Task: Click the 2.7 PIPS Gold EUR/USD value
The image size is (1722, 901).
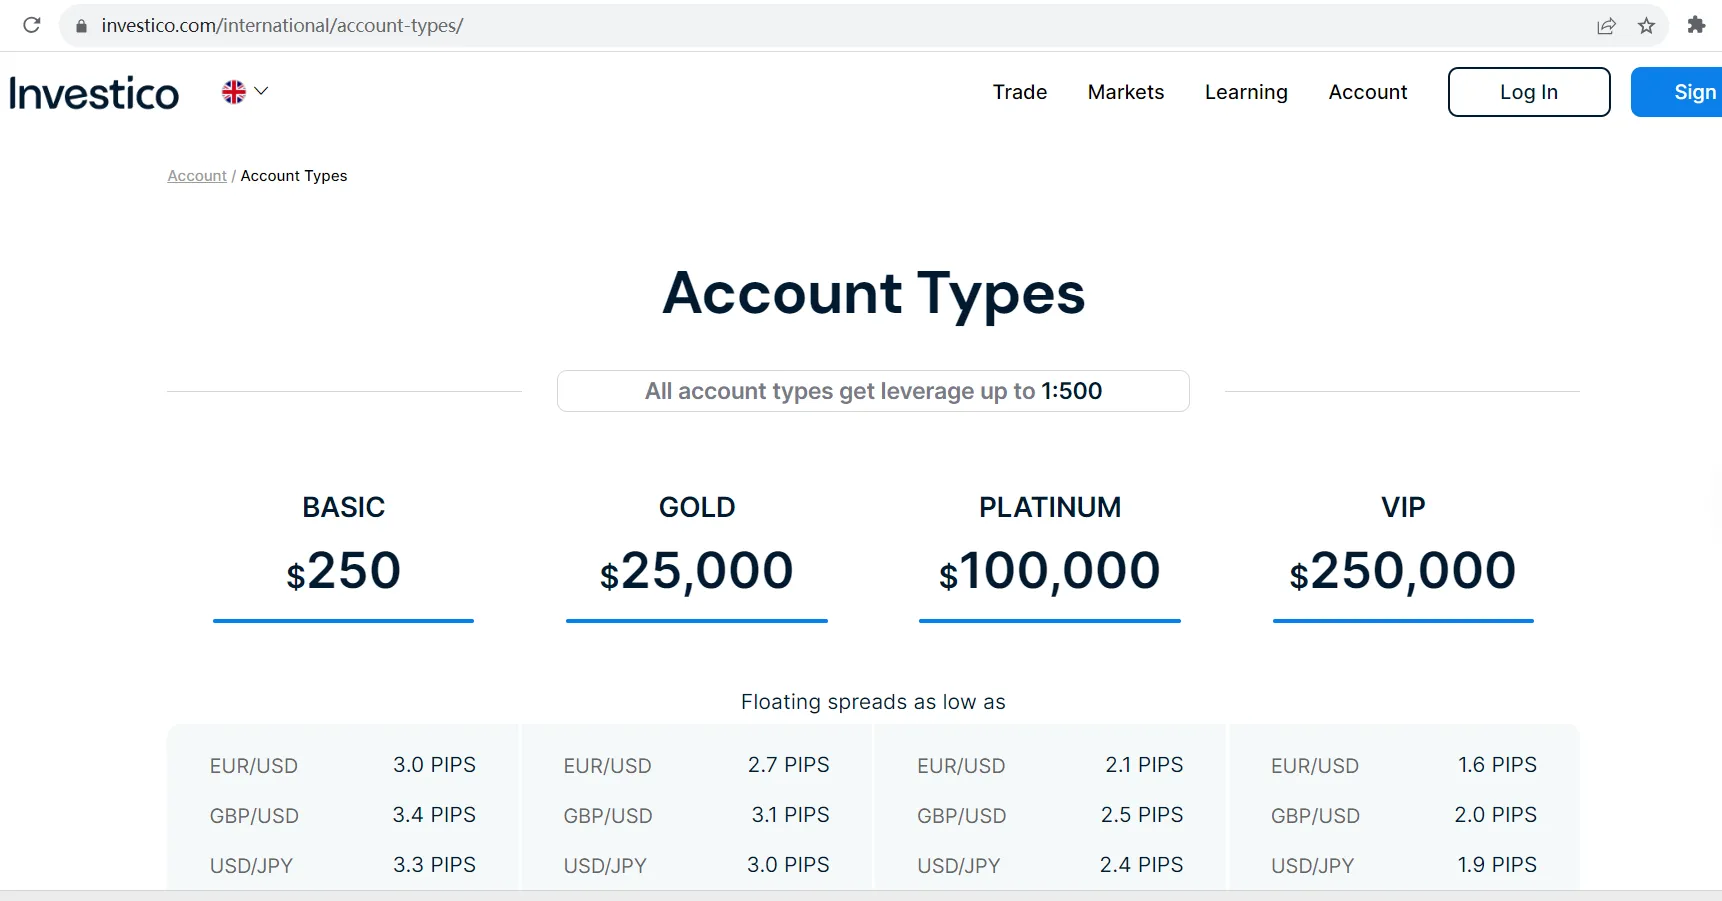Action: pyautogui.click(x=789, y=765)
